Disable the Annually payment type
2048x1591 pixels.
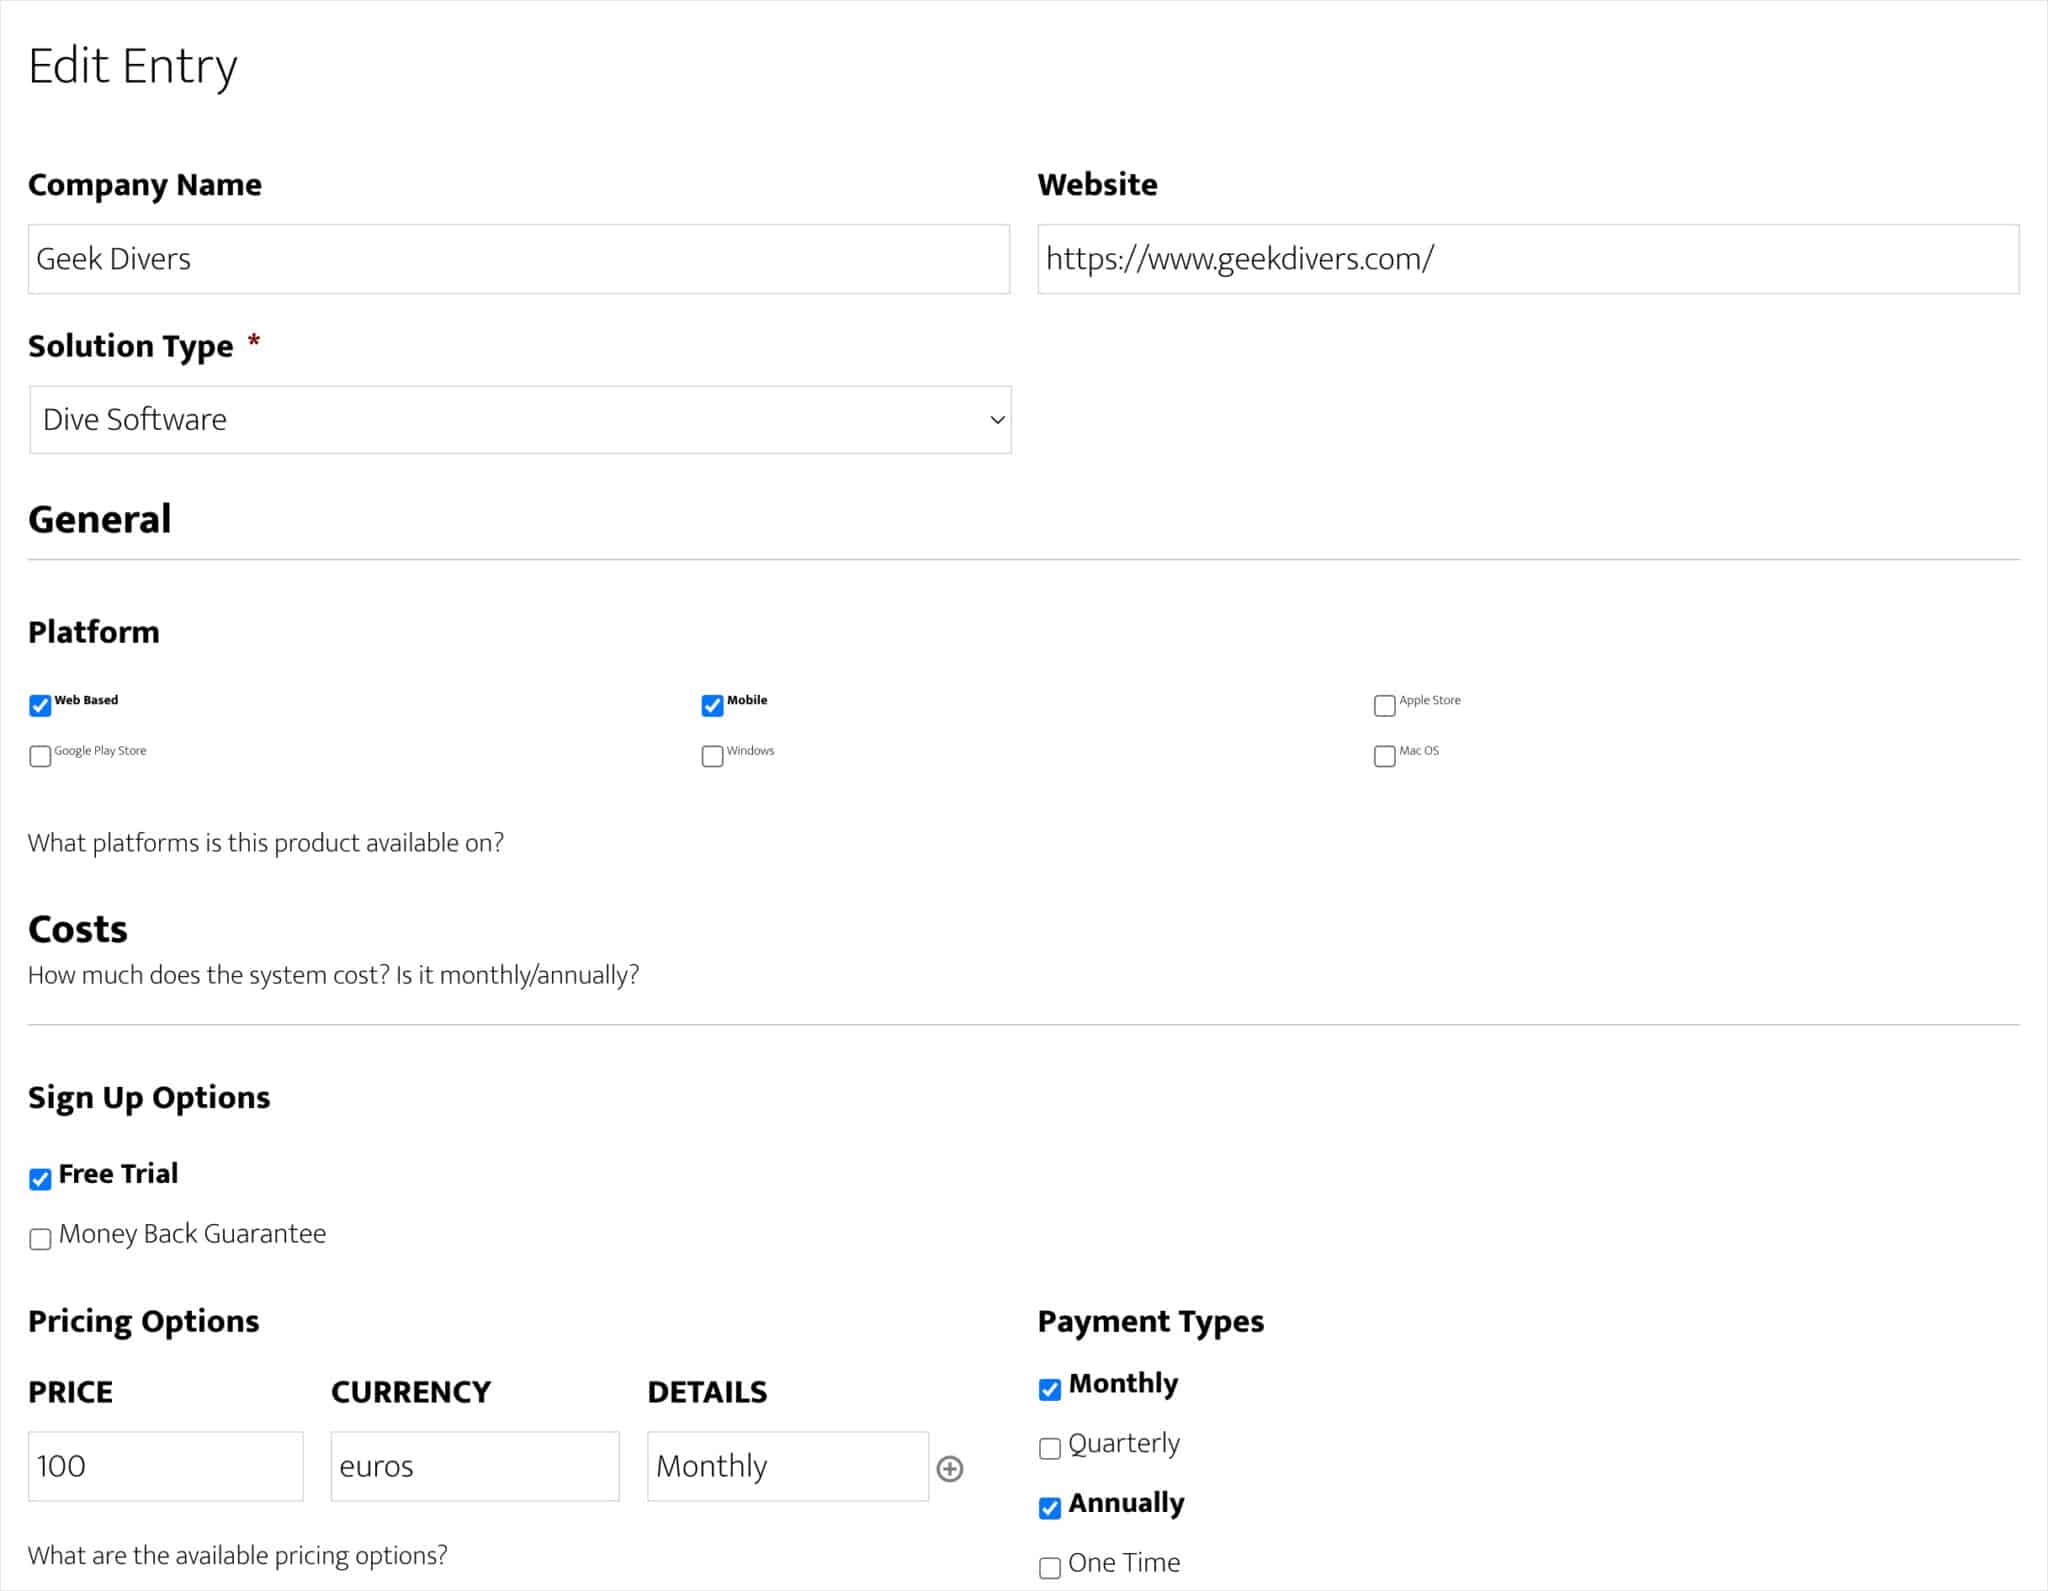(1049, 1508)
